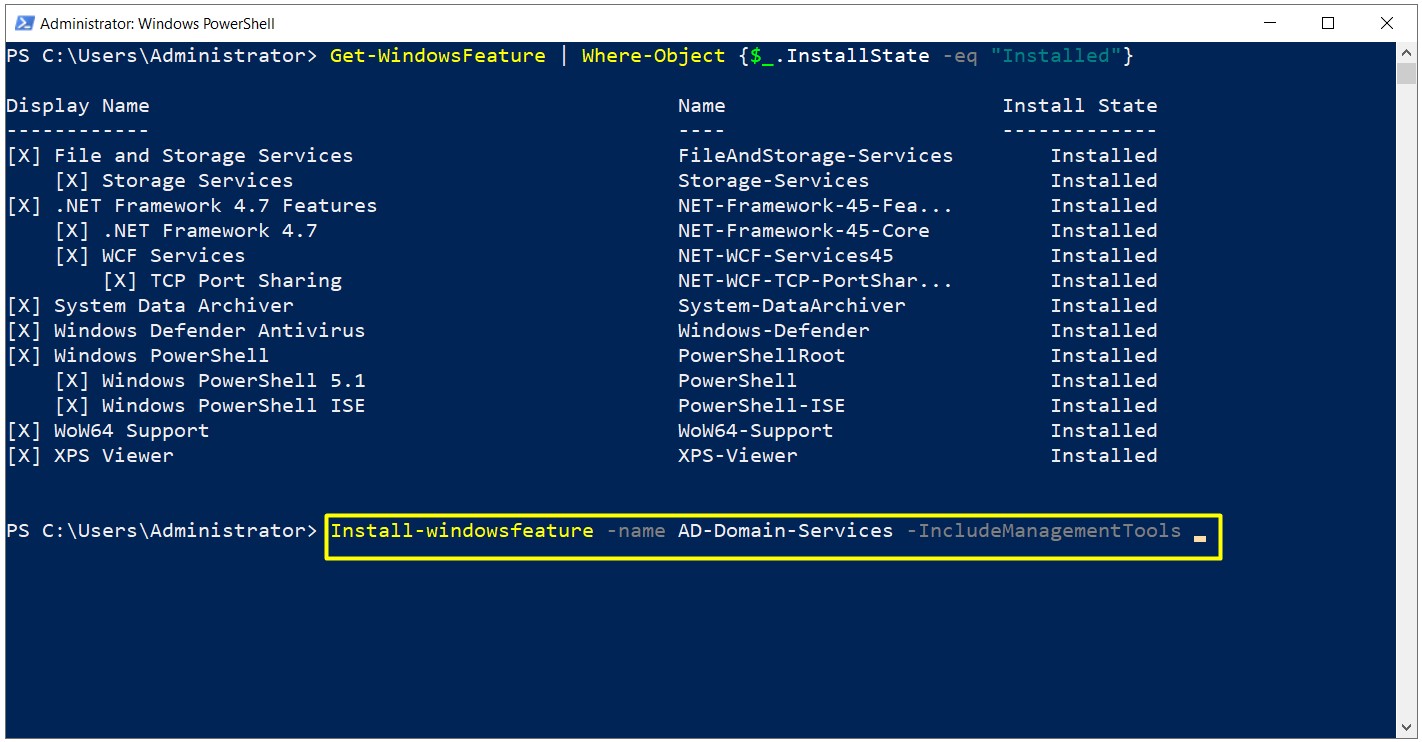Viewport: 1422px width, 742px height.
Task: Click the Where-Object command text
Action: (x=653, y=56)
